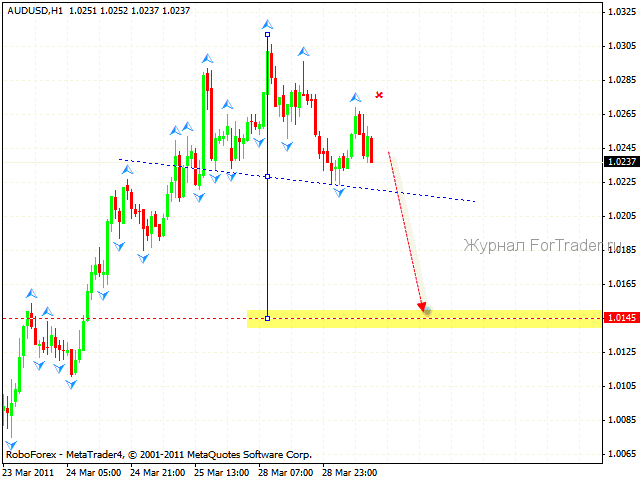Click the AUDUSD,H1 chart symbol title
The height and width of the screenshot is (480, 640).
pyautogui.click(x=35, y=11)
